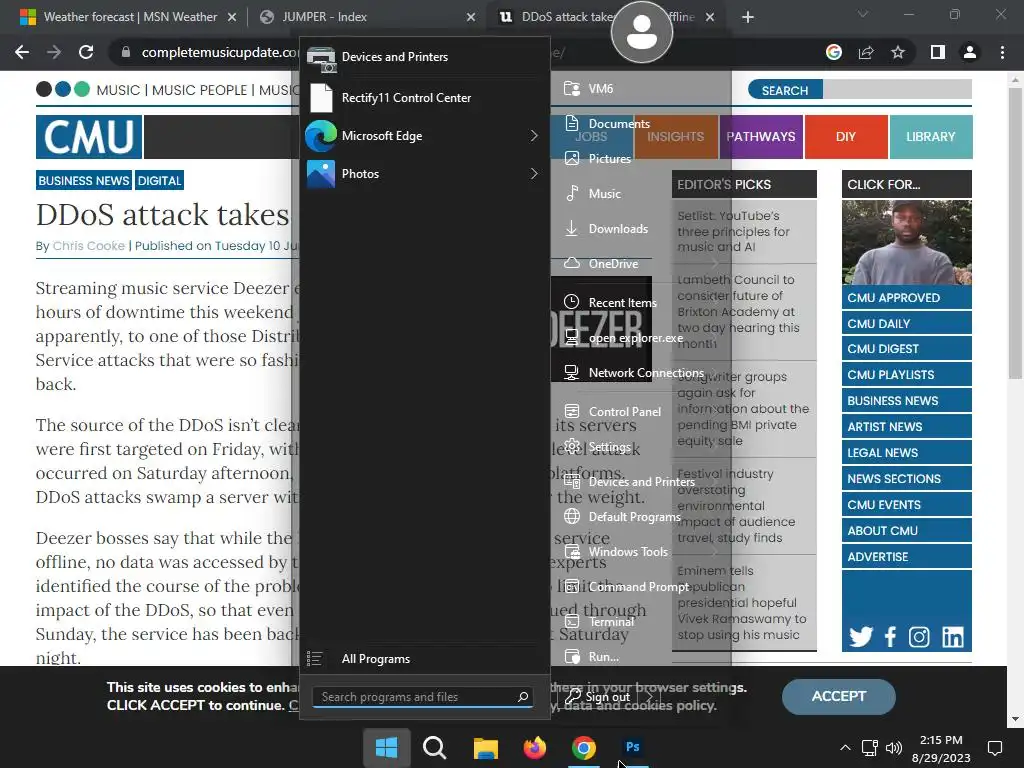Screen dimensions: 1024x768
Task: Open Chrome three-dot menu
Action: [x=1002, y=52]
